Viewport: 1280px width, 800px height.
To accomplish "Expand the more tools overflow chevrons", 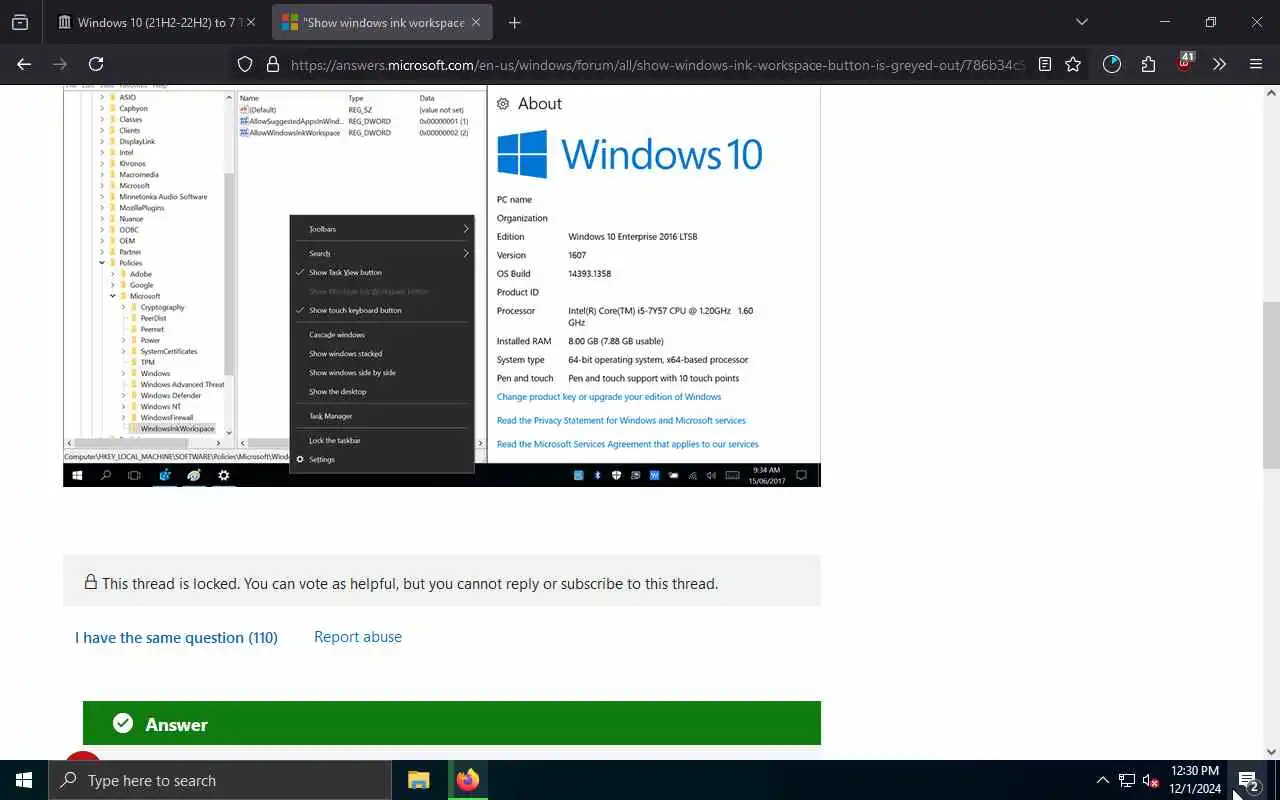I will click(1219, 64).
